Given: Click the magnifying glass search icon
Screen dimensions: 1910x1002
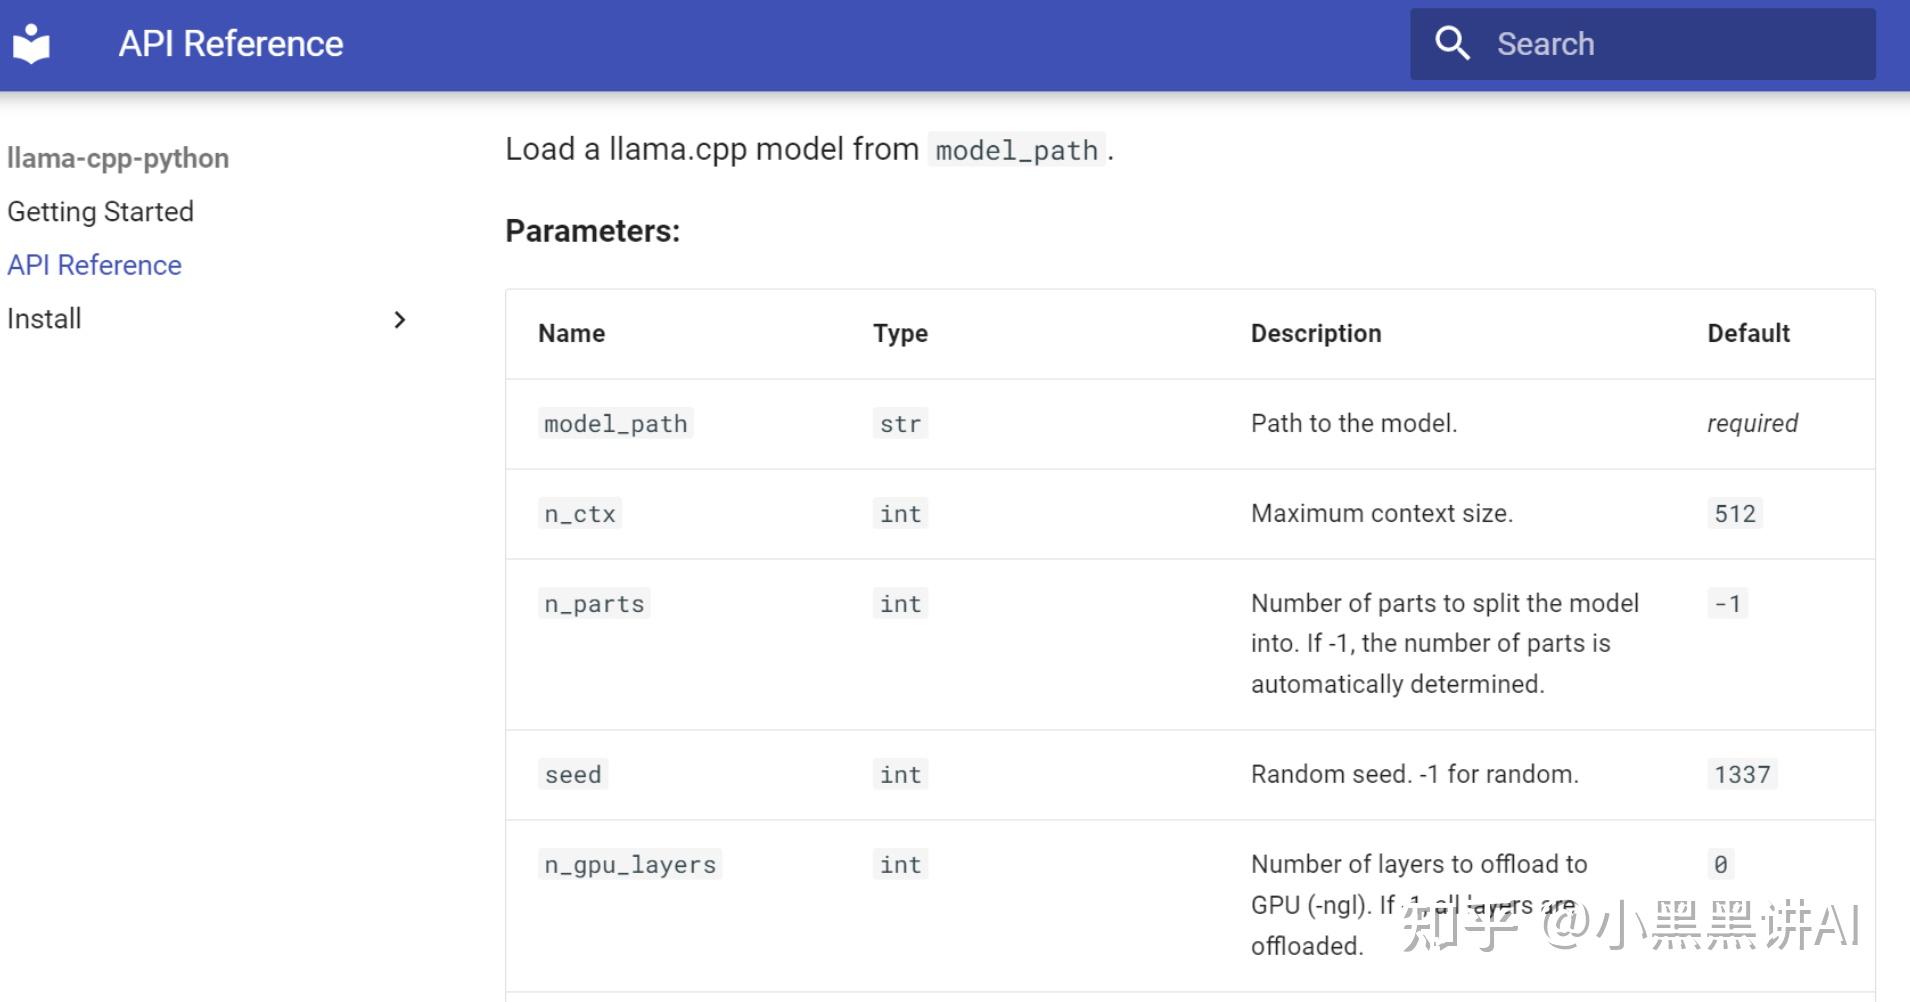Looking at the screenshot, I should point(1452,44).
